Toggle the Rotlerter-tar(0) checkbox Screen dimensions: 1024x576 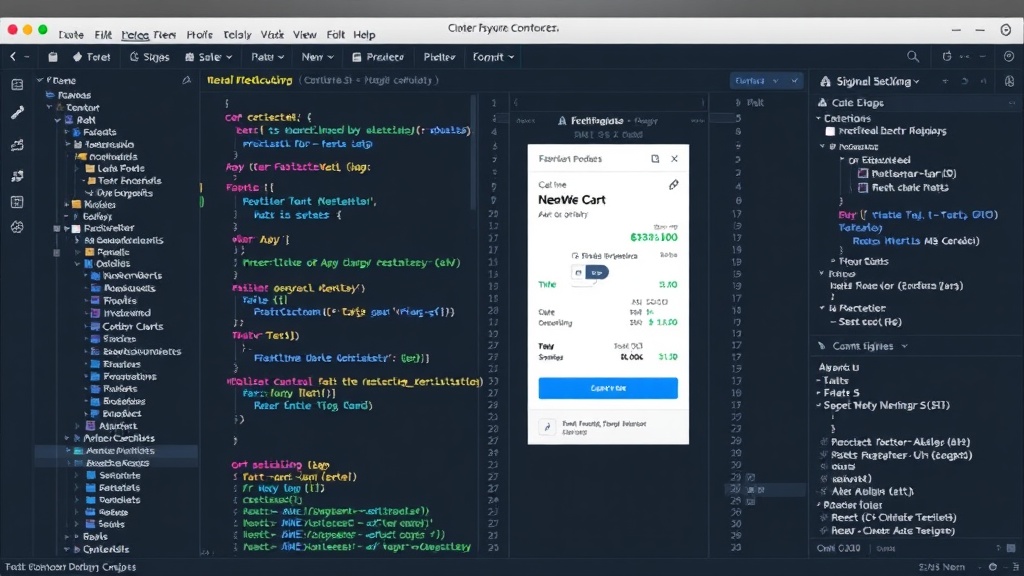coord(863,174)
